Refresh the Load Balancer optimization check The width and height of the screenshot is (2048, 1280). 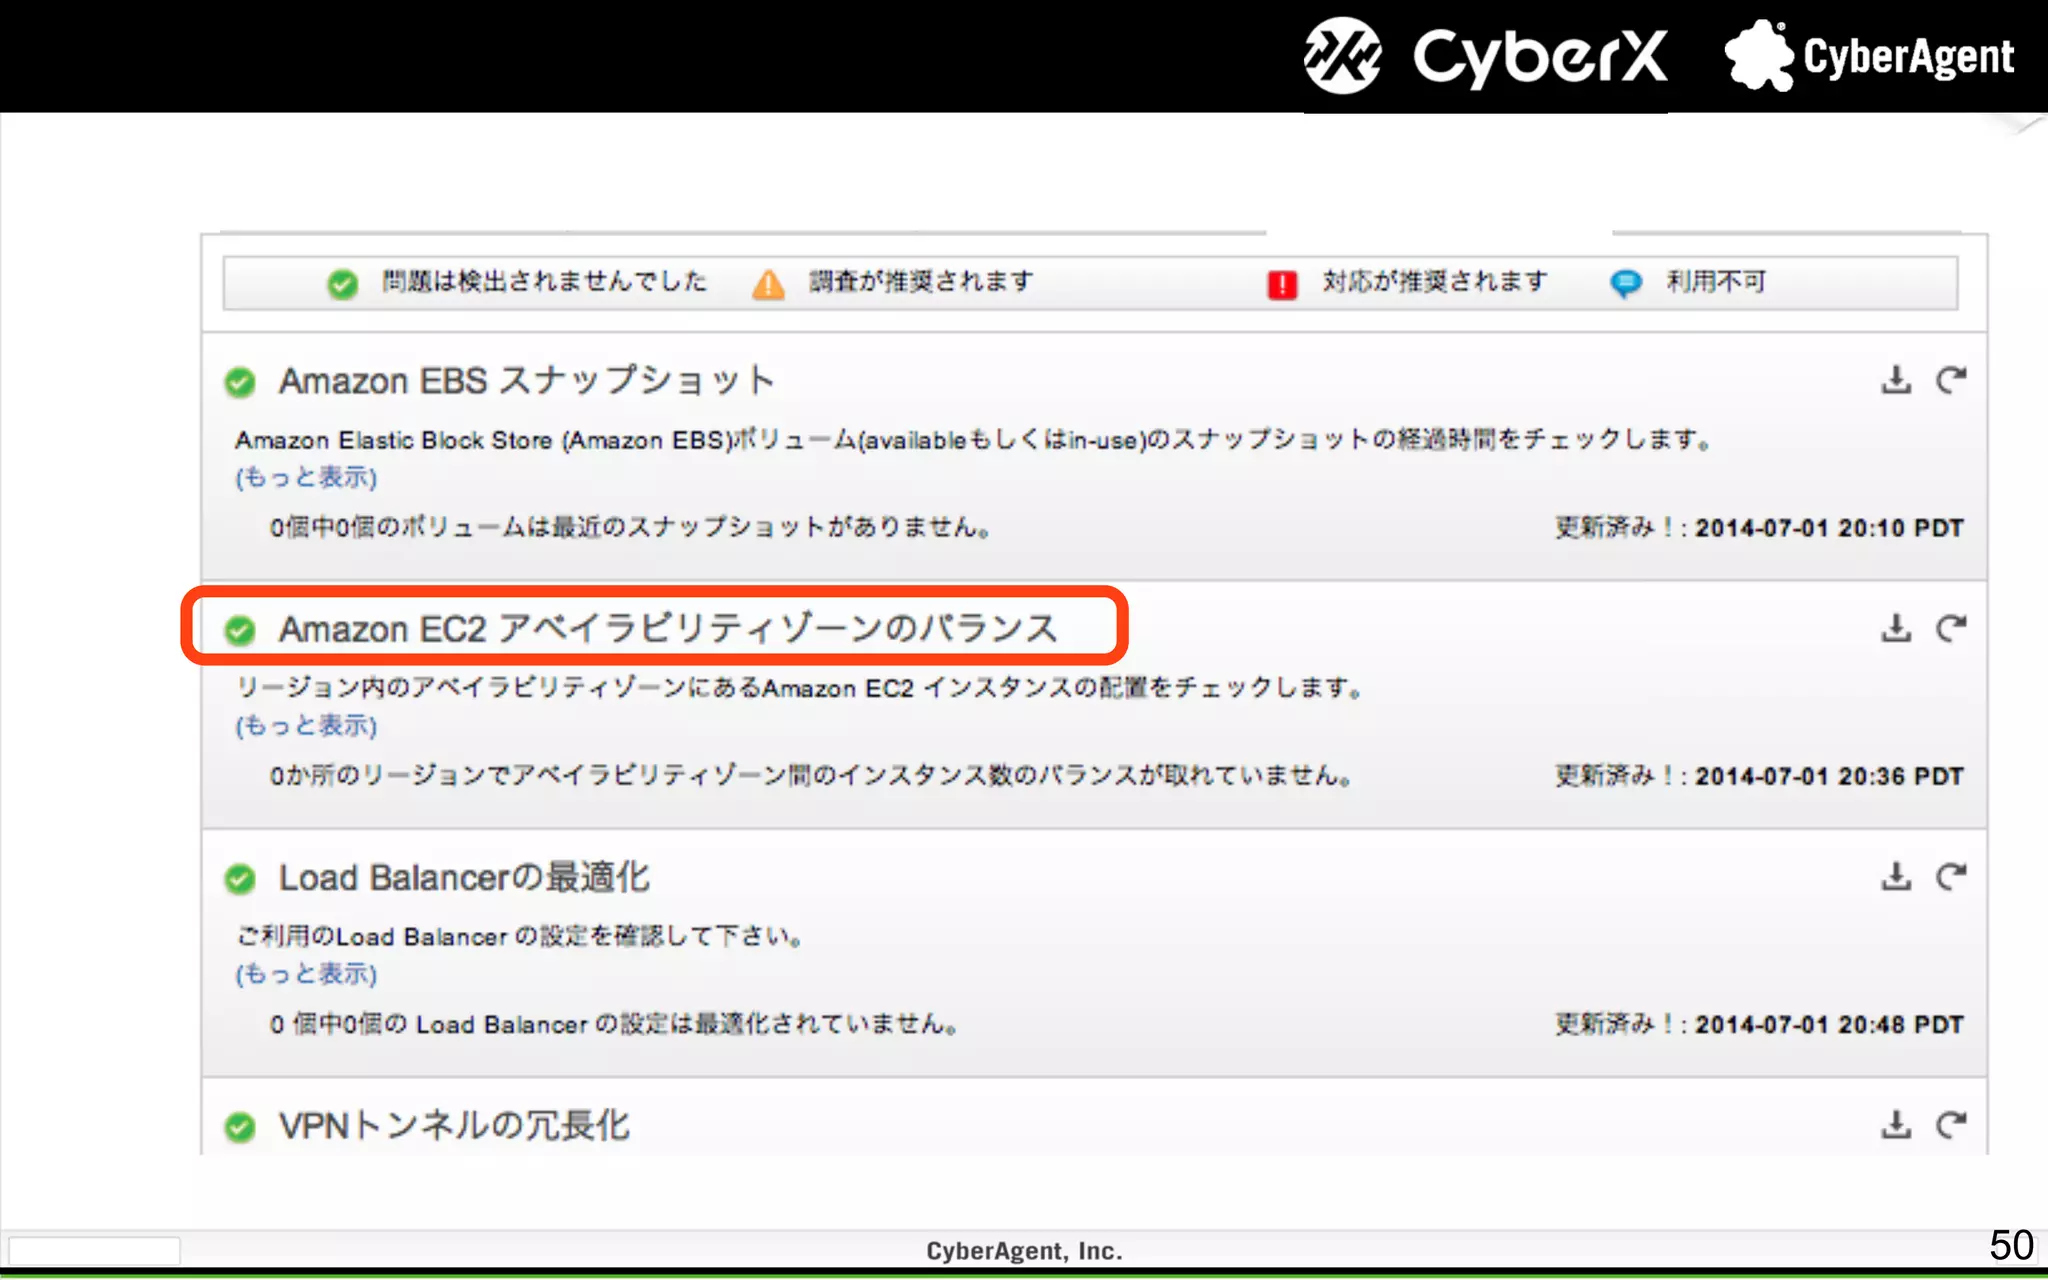point(1950,877)
